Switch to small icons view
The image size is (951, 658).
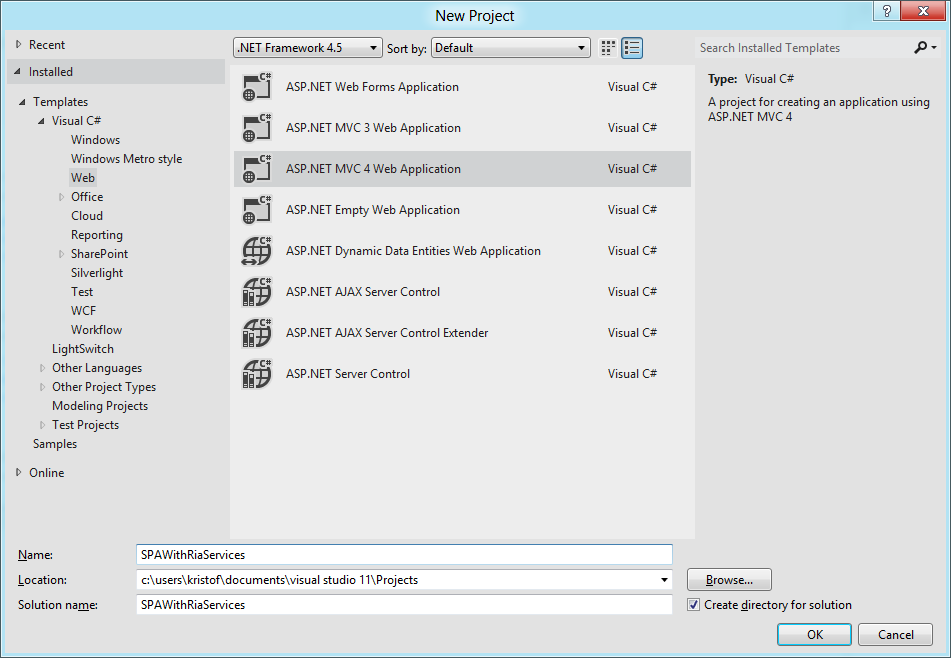607,47
